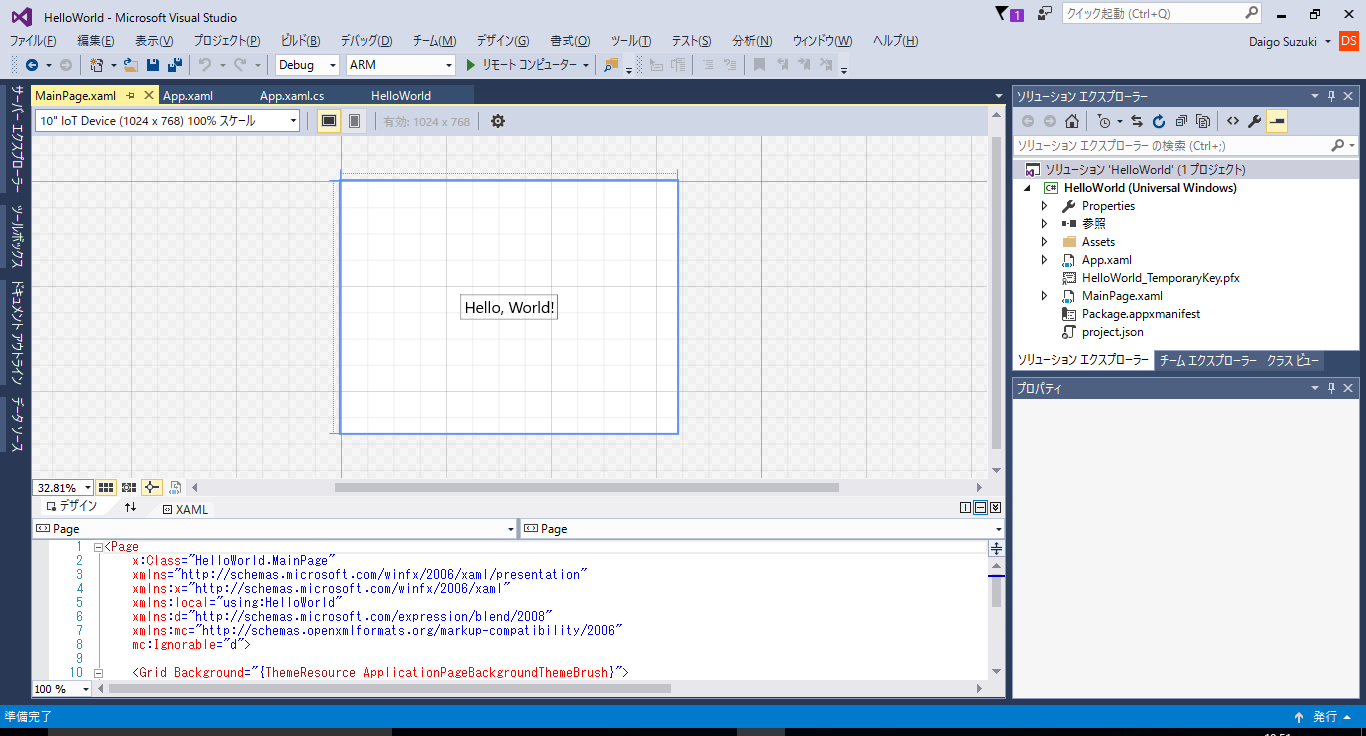
Task: Switch design canvas to portrait orientation
Action: (x=354, y=120)
